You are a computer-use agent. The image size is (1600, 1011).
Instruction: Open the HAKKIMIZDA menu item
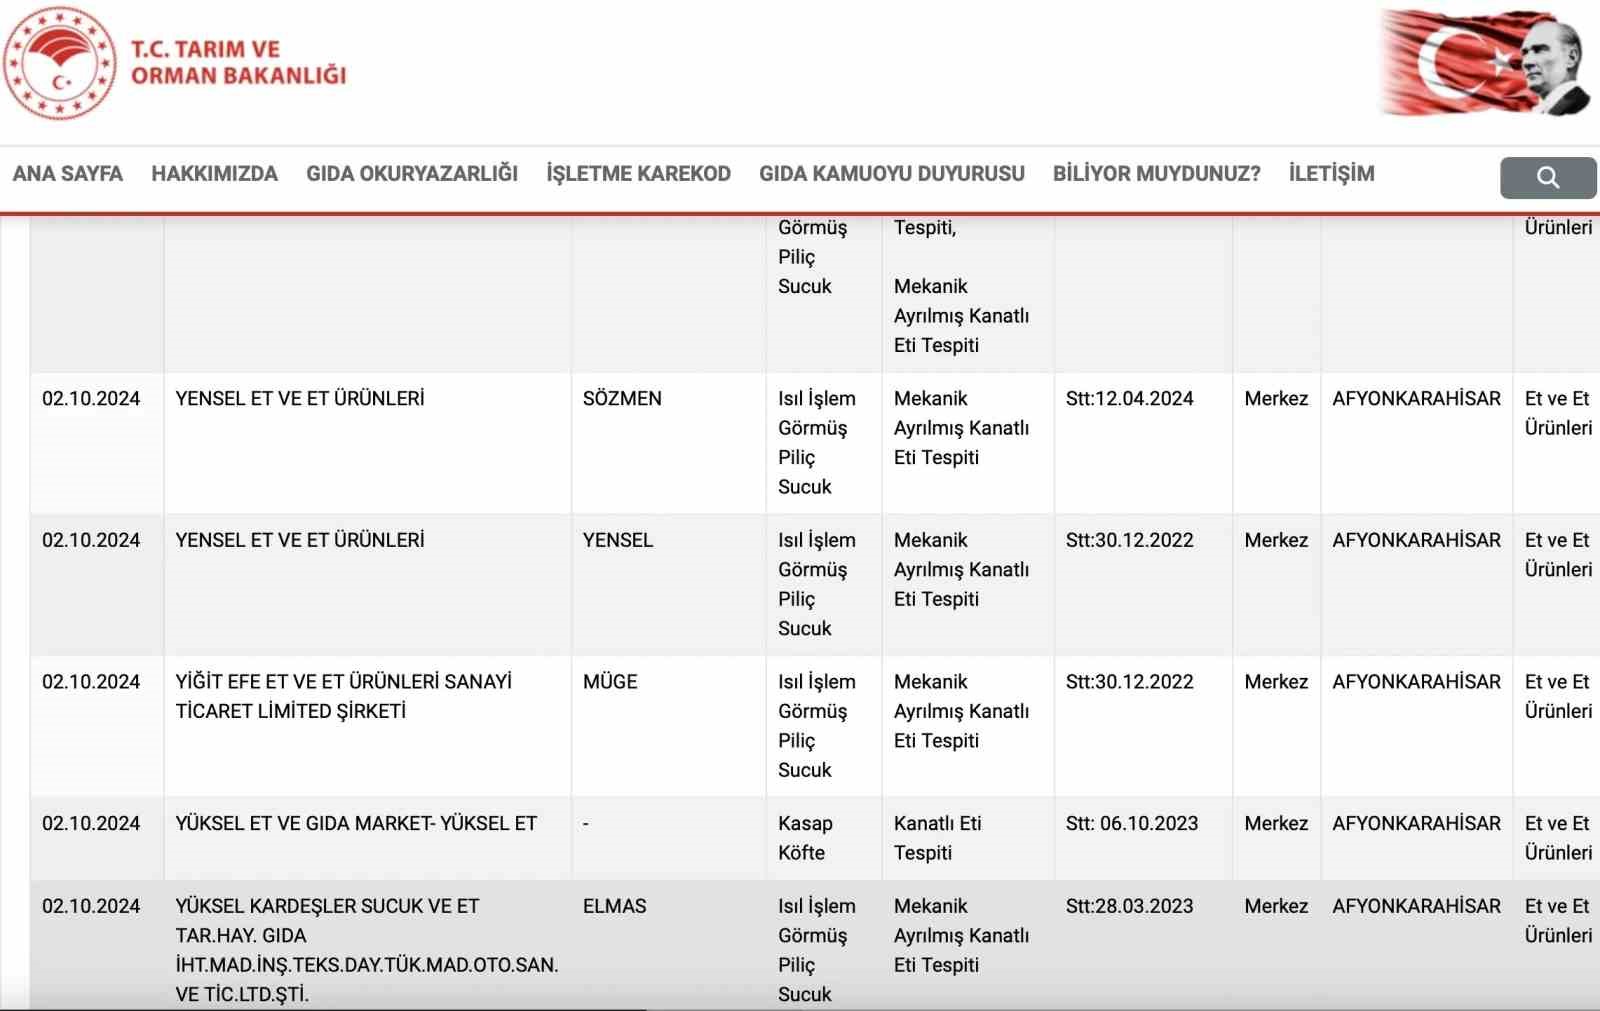click(x=214, y=174)
